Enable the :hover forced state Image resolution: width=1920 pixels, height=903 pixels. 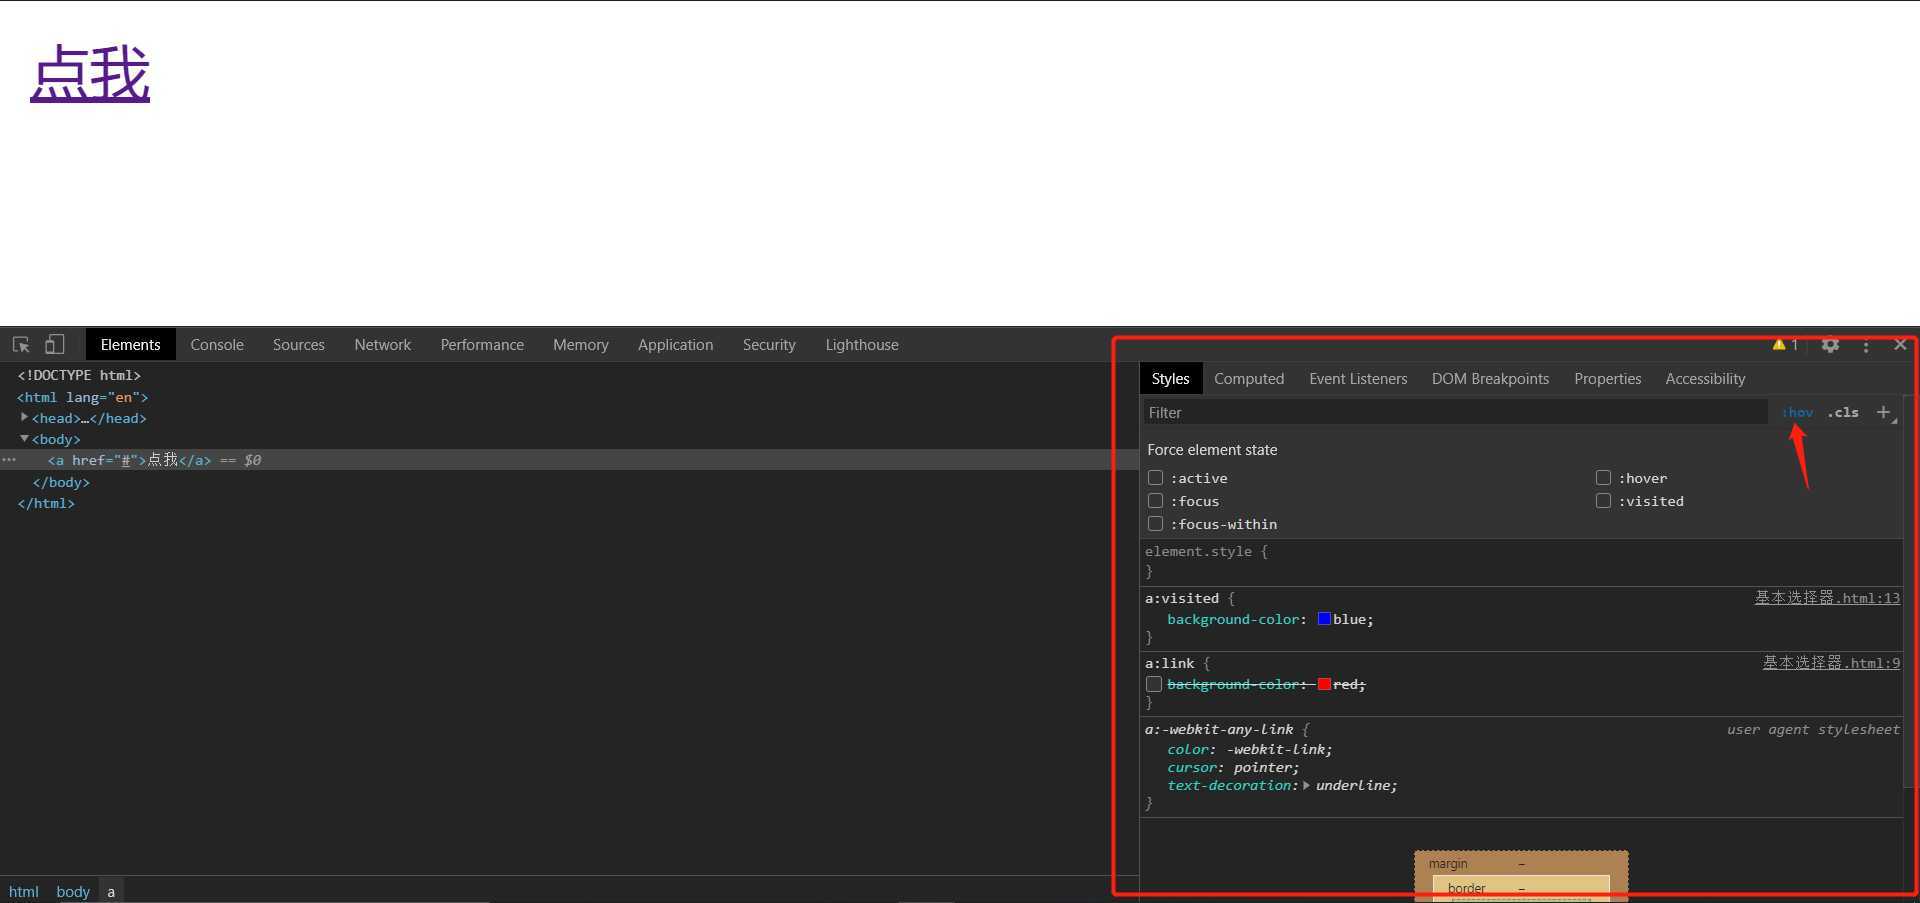[1604, 478]
